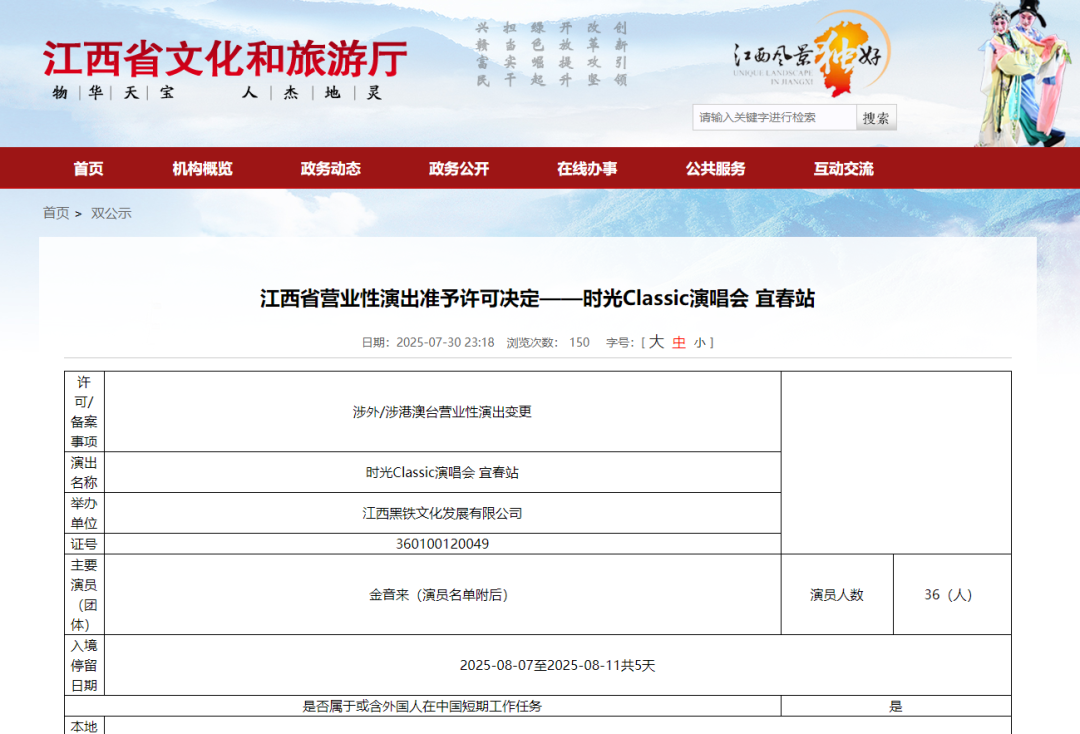Click the slogan 物华天宝 人杰地灵
The image size is (1080, 734).
point(217,92)
